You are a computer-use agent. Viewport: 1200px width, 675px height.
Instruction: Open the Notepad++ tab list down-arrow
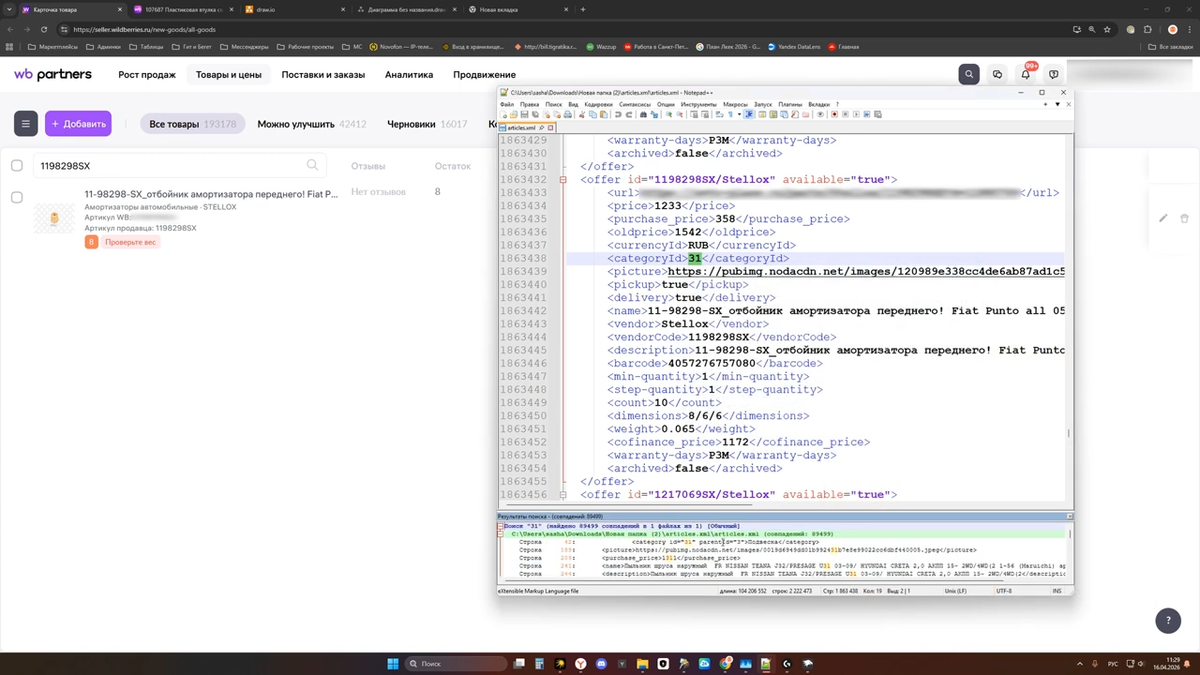pos(1057,103)
